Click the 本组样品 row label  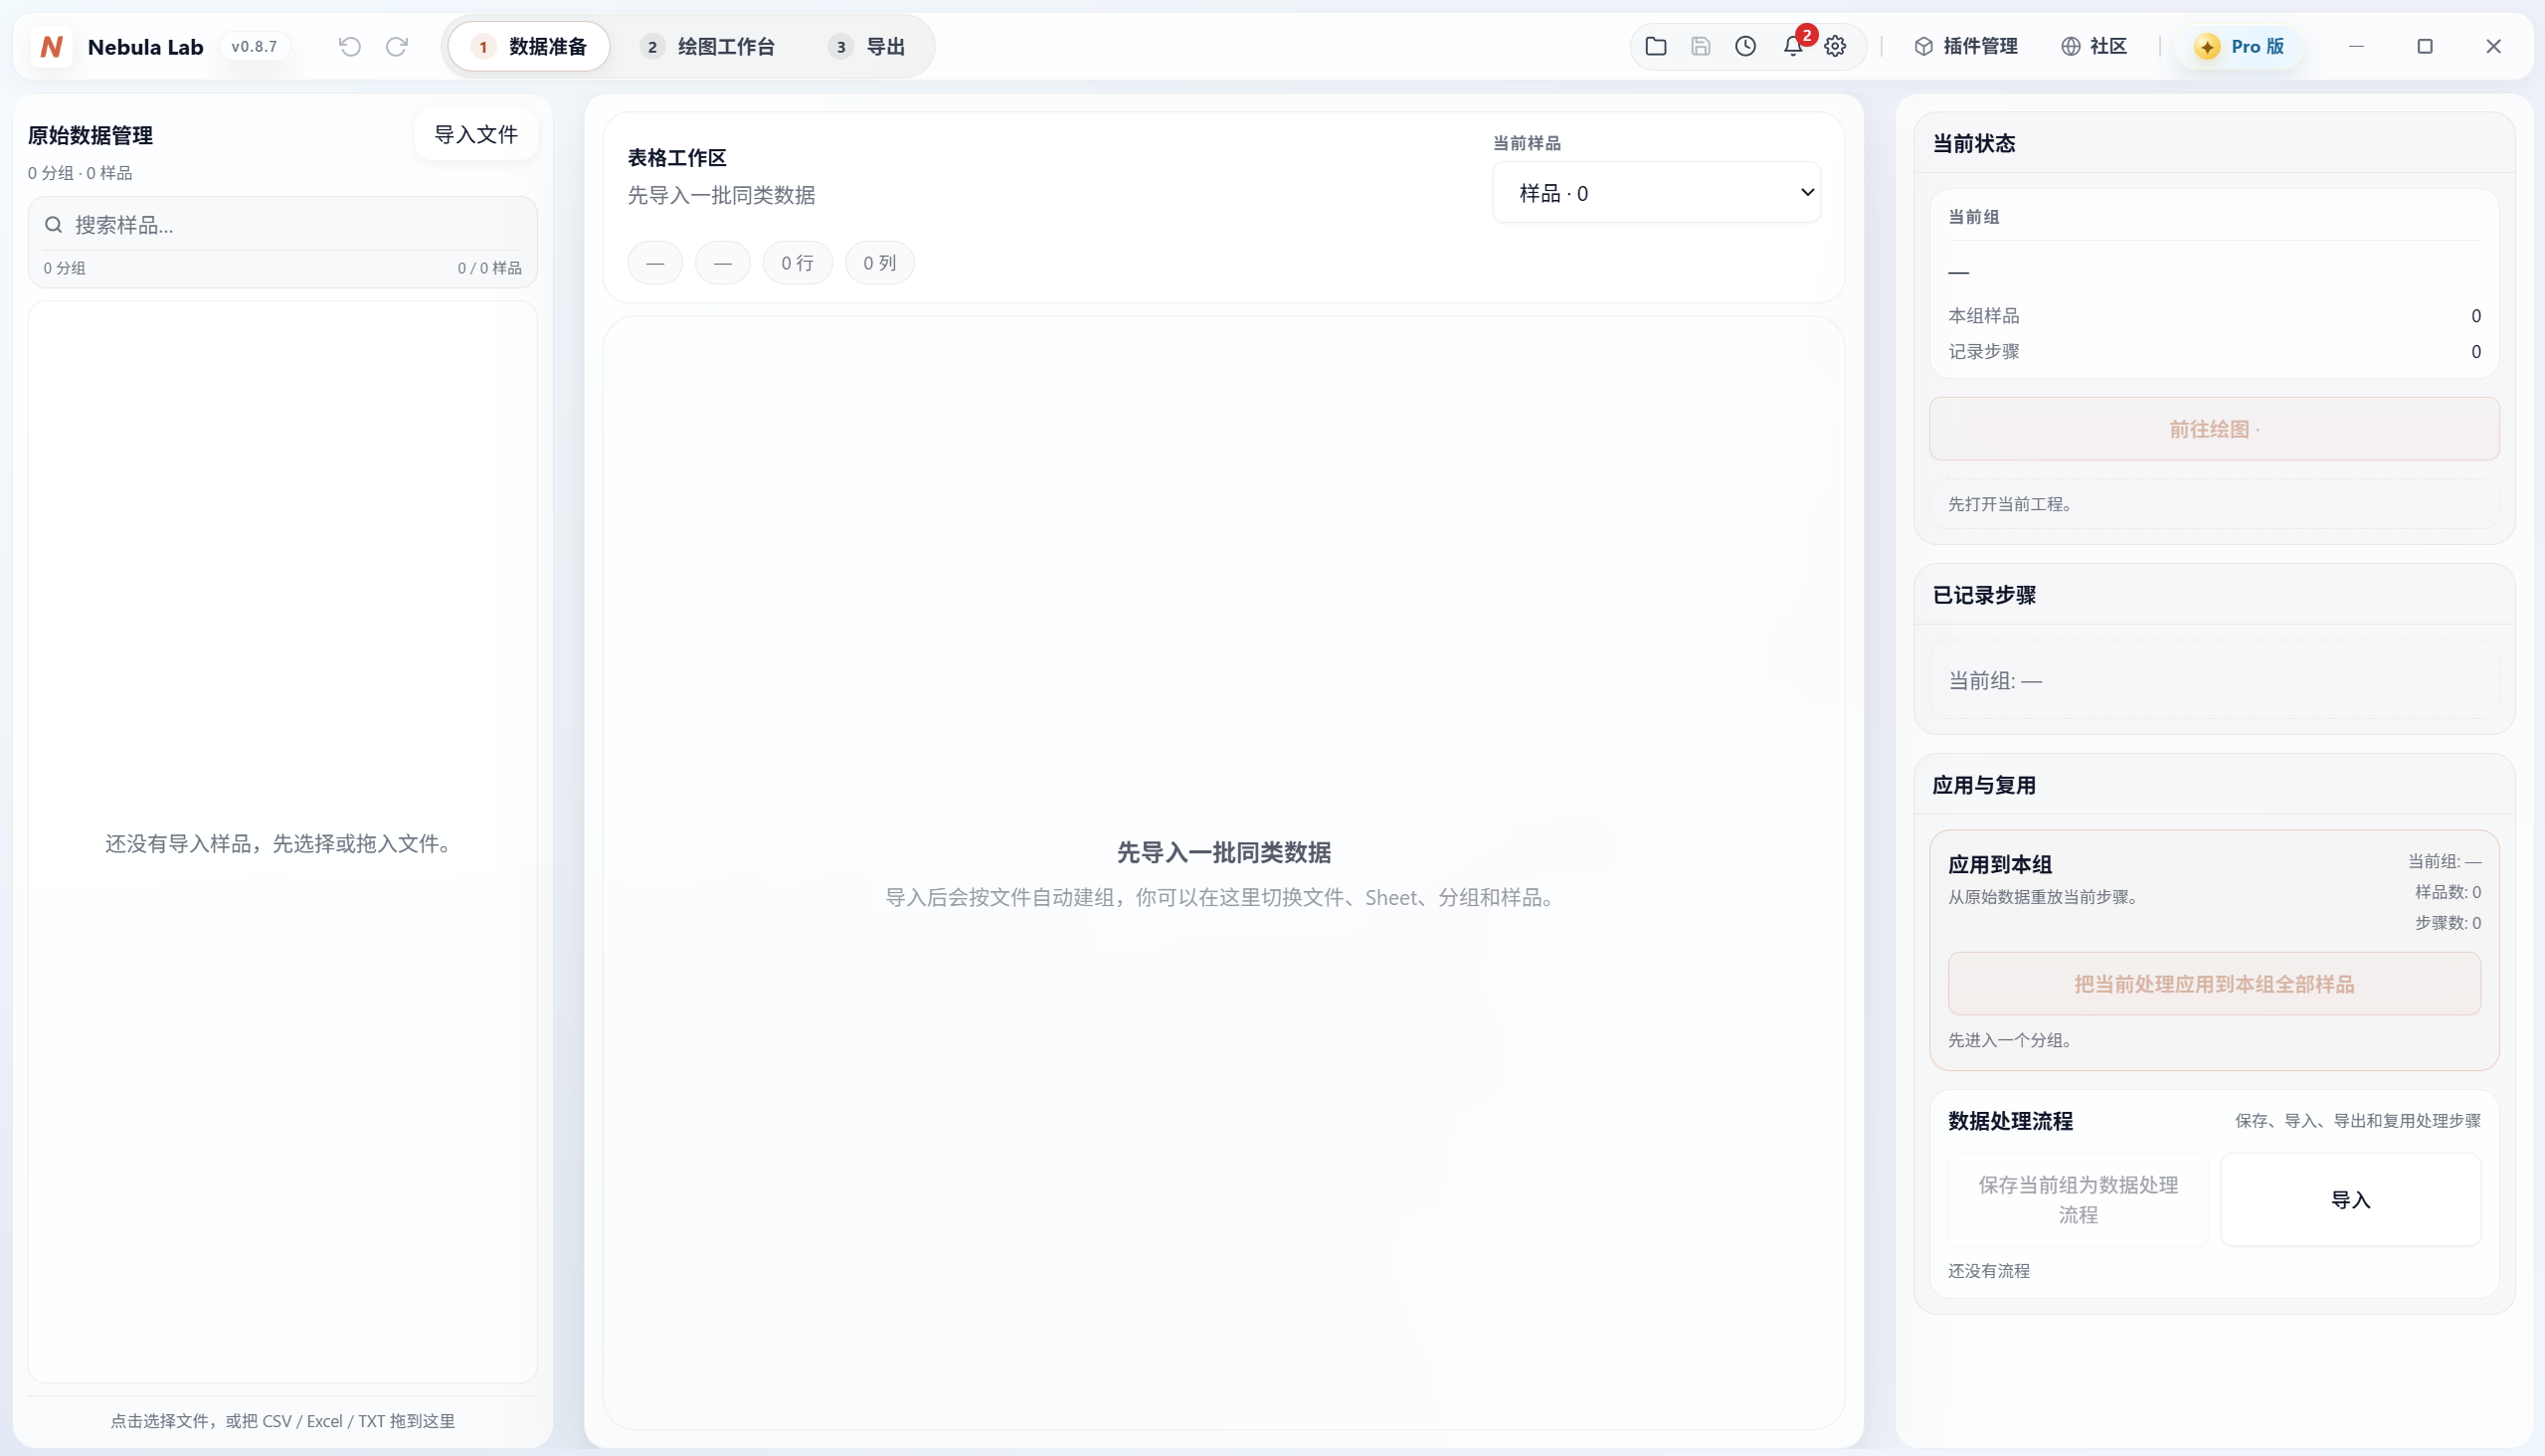point(1984,316)
